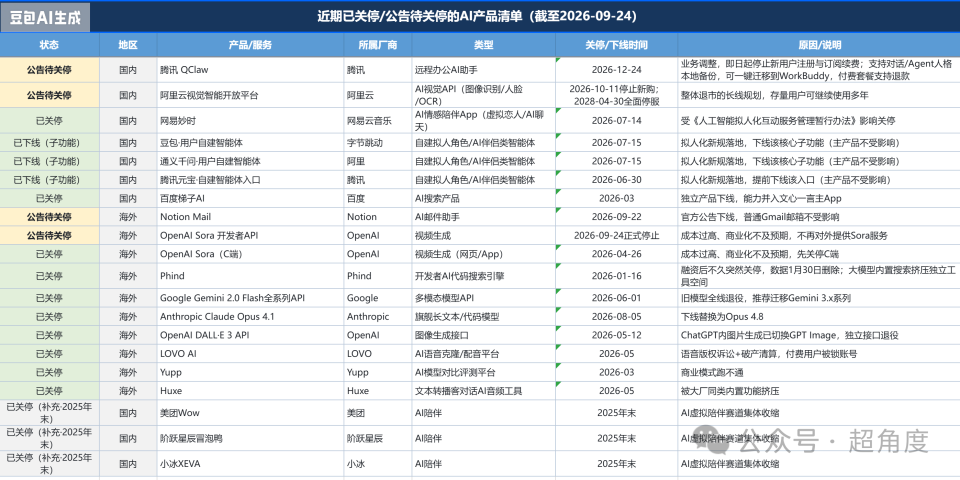Image resolution: width=960 pixels, height=480 pixels.
Task: Click the date cell 2026-09-22
Action: 617,217
